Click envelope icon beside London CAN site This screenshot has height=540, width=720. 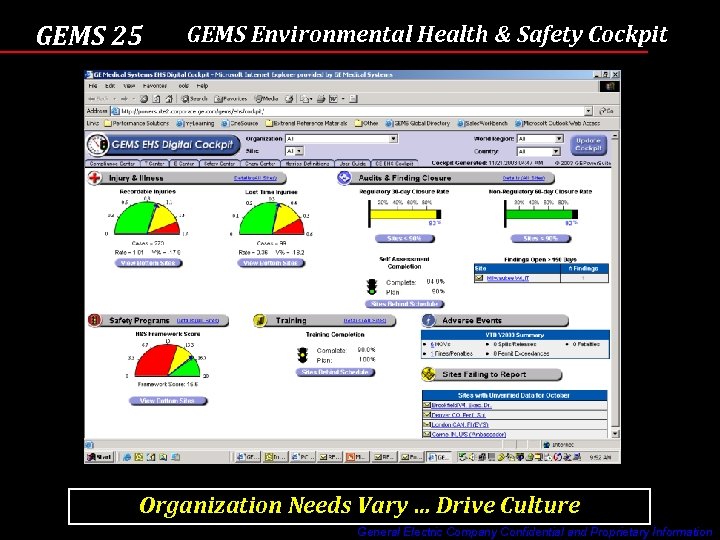pyautogui.click(x=427, y=424)
